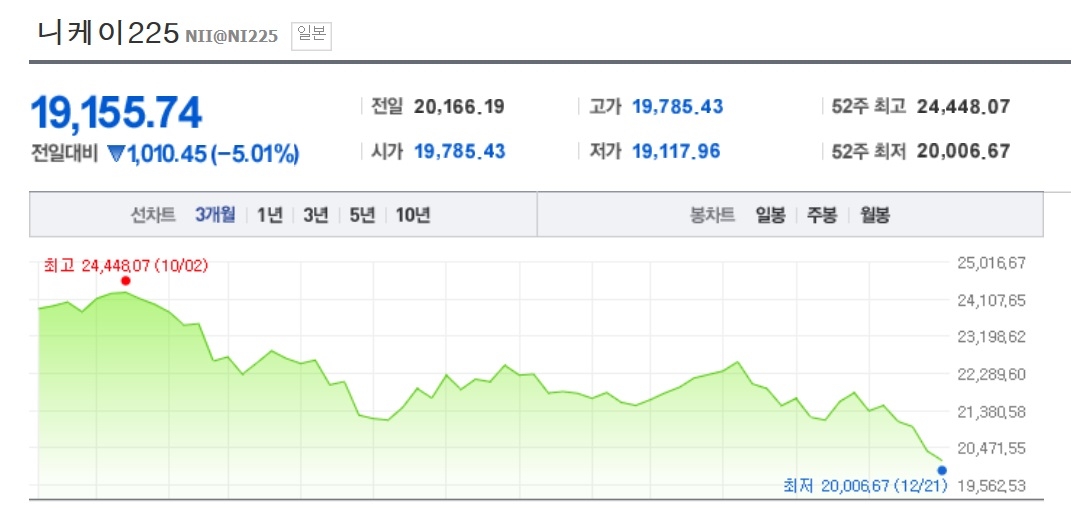Click the 최고 24,448.07 (10/02) chart label
The width and height of the screenshot is (1071, 518).
pyautogui.click(x=125, y=266)
